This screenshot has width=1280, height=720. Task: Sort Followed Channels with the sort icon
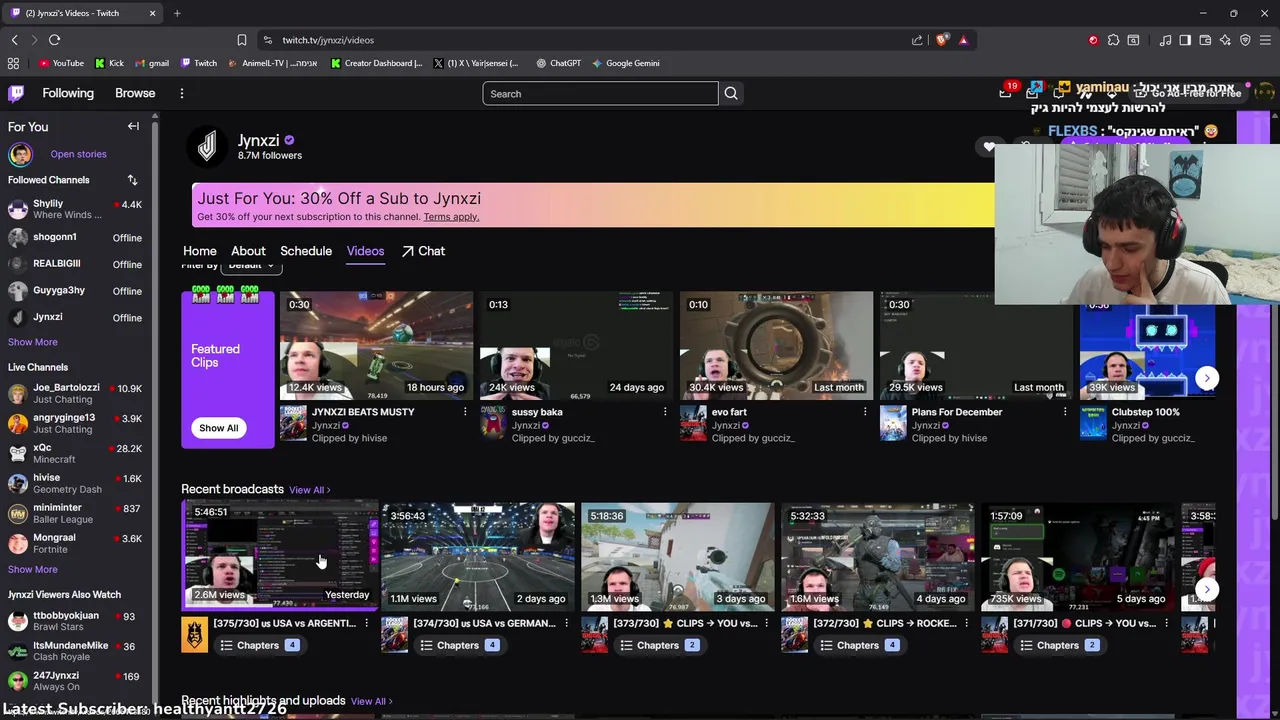(132, 180)
